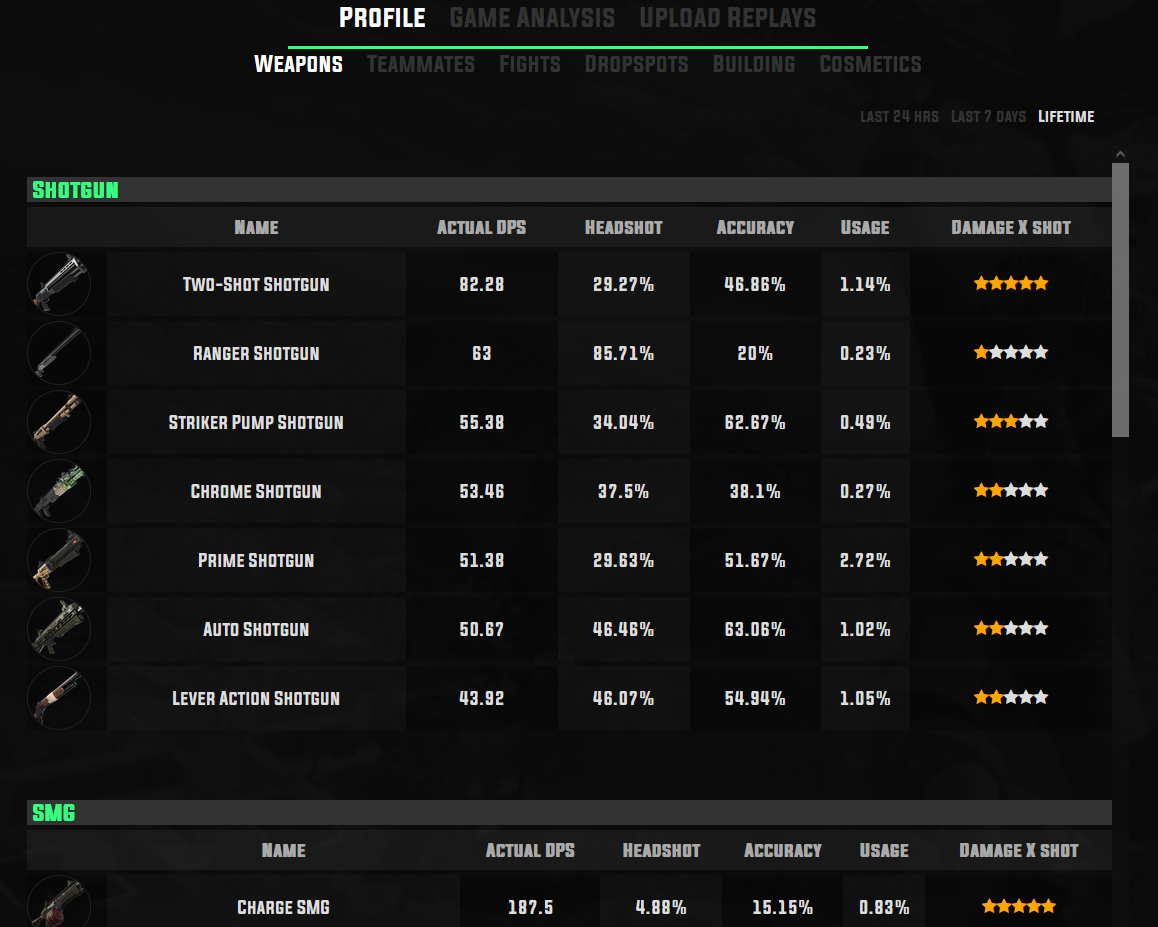Click SMG Actual DPS column header
Image resolution: width=1158 pixels, height=927 pixels.
(x=530, y=850)
